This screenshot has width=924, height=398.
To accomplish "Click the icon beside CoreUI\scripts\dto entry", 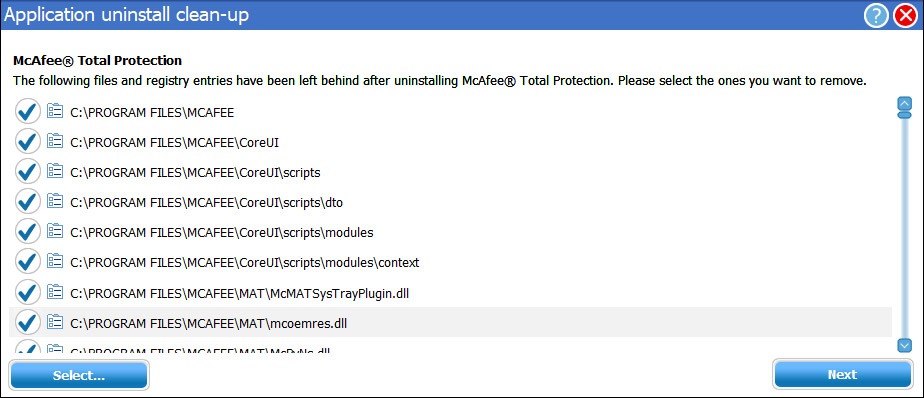I will click(x=55, y=201).
